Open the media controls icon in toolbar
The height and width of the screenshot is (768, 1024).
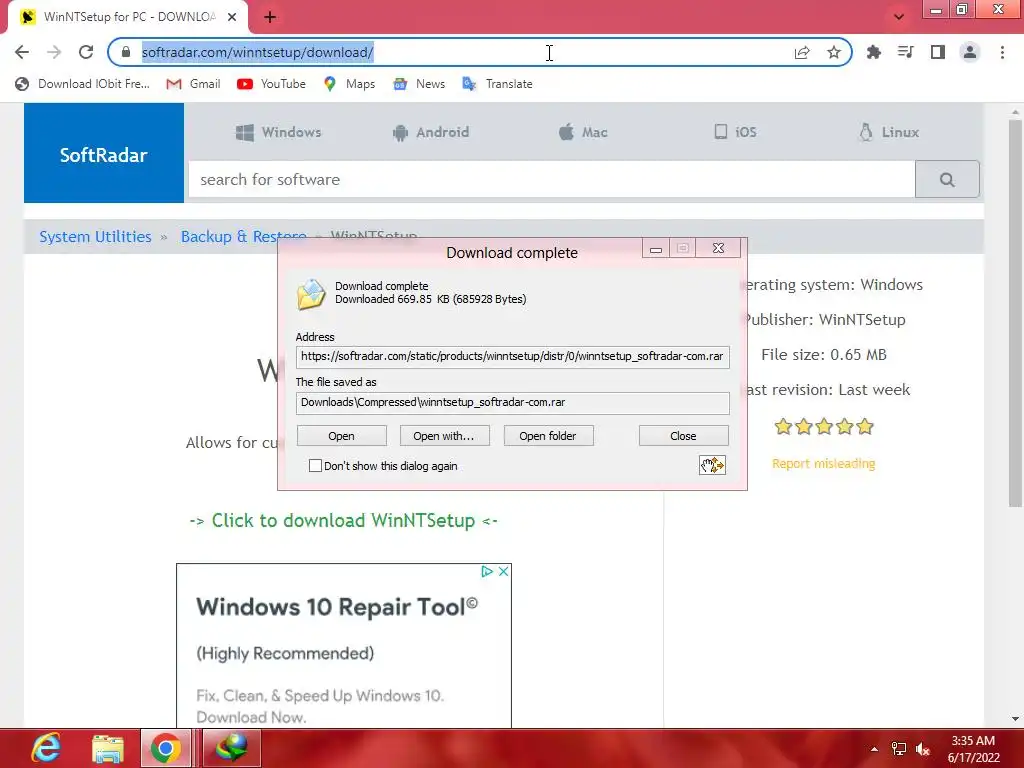pyautogui.click(x=905, y=52)
